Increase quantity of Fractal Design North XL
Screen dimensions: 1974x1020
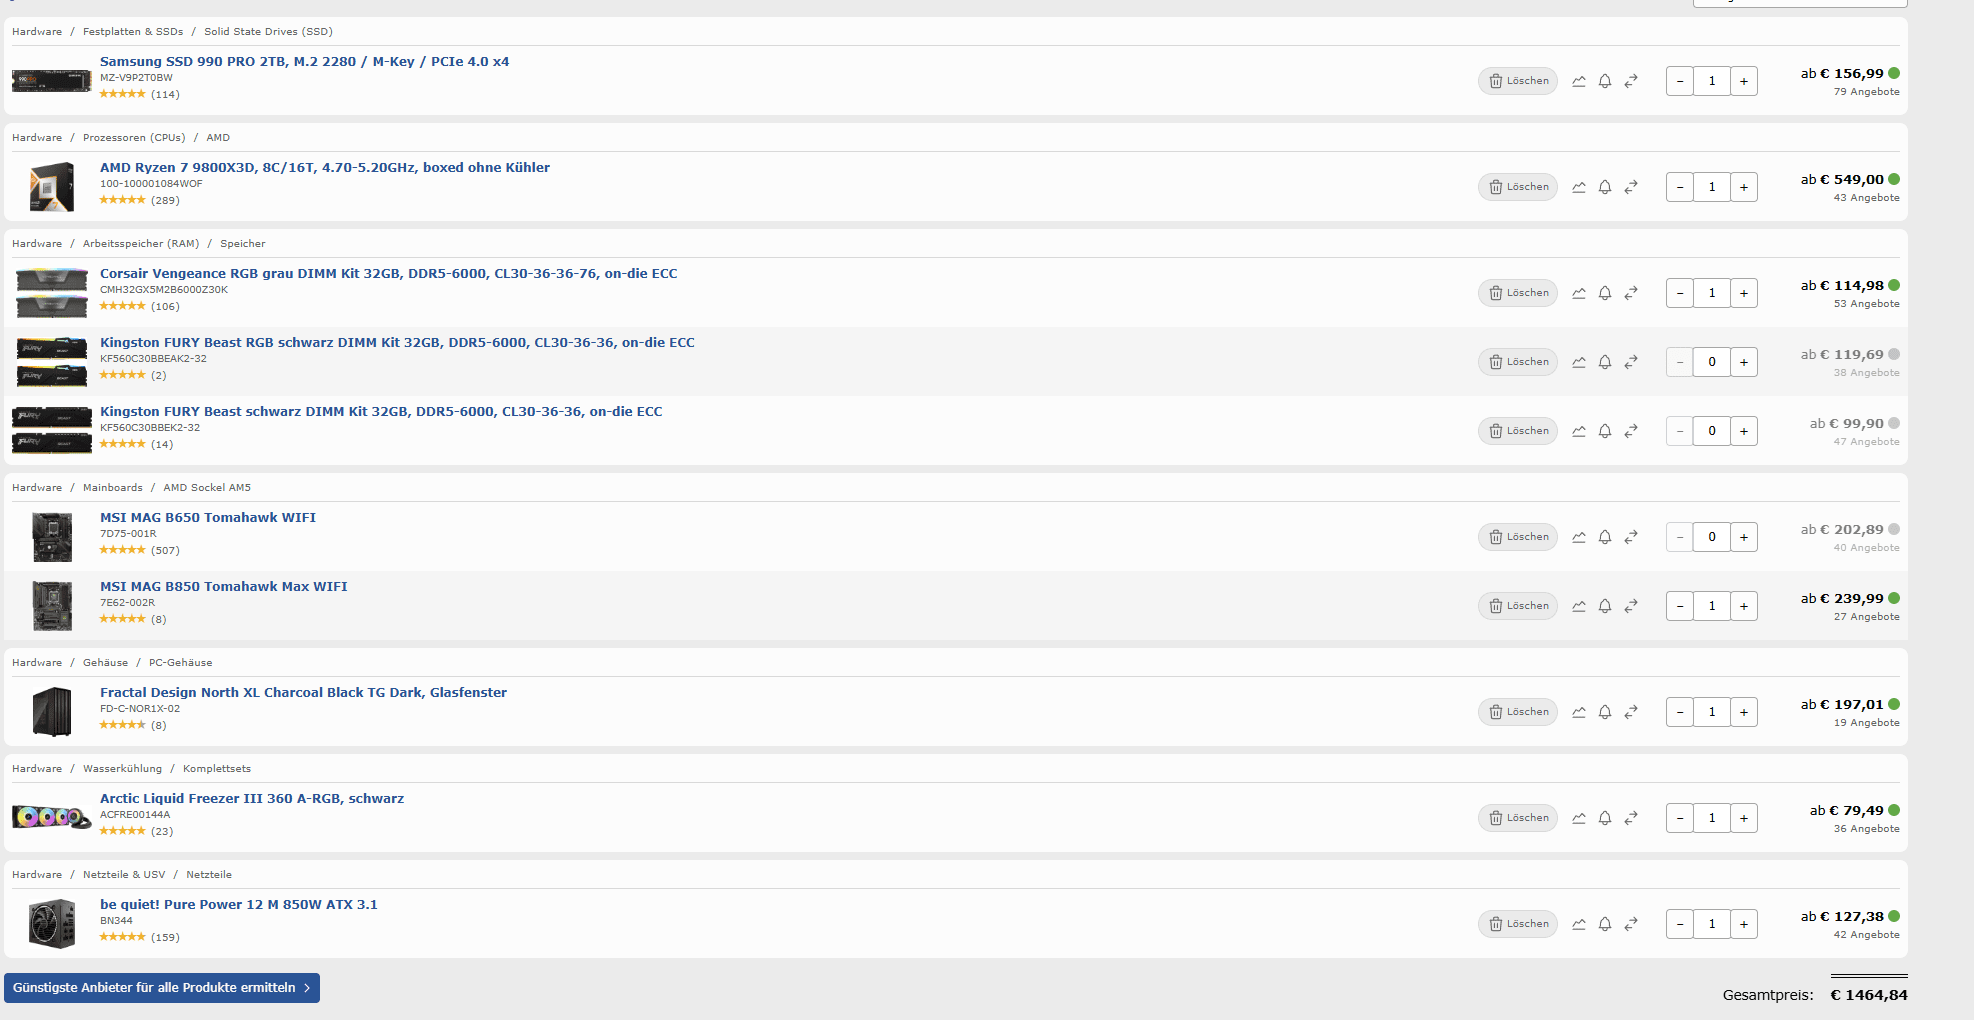tap(1744, 712)
